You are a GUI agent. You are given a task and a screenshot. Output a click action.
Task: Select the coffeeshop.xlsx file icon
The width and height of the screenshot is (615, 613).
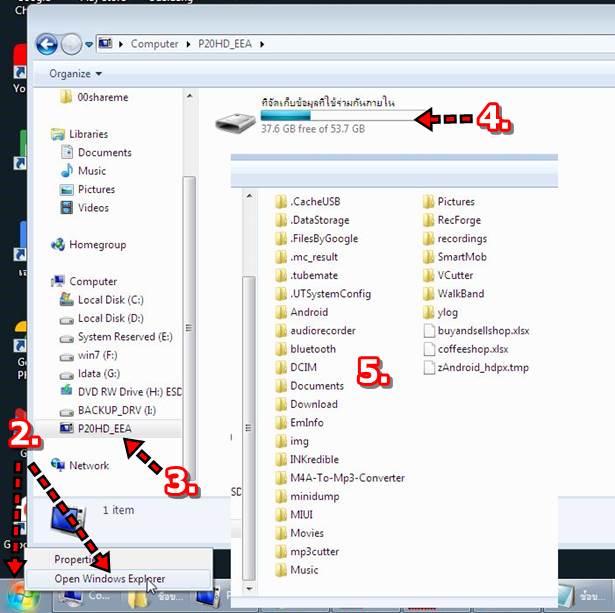pos(429,349)
